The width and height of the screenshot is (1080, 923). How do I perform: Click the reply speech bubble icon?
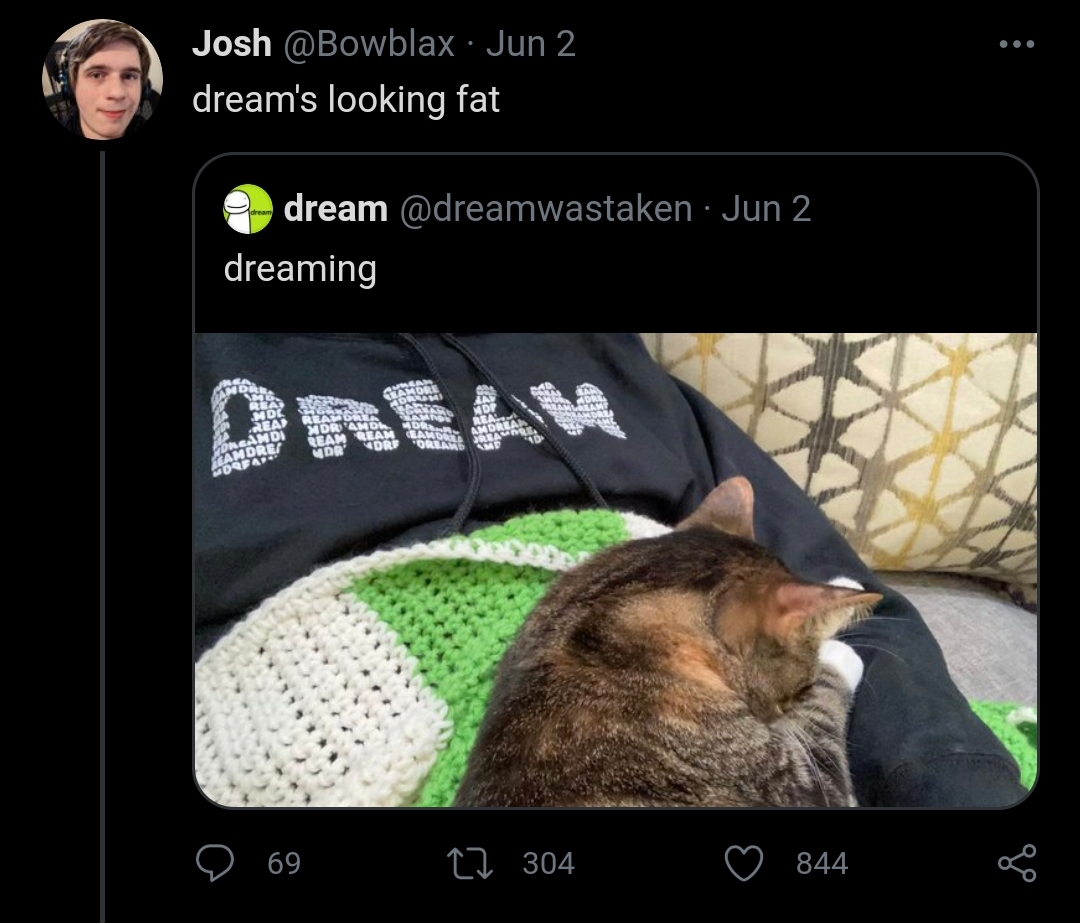(x=215, y=863)
